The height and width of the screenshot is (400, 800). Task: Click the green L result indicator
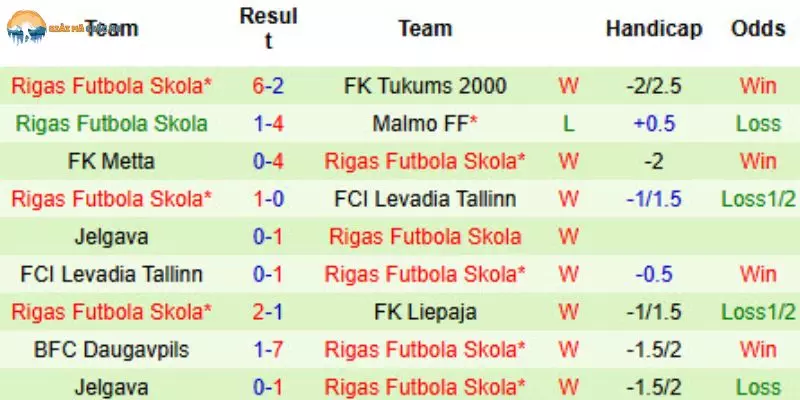[x=568, y=123]
